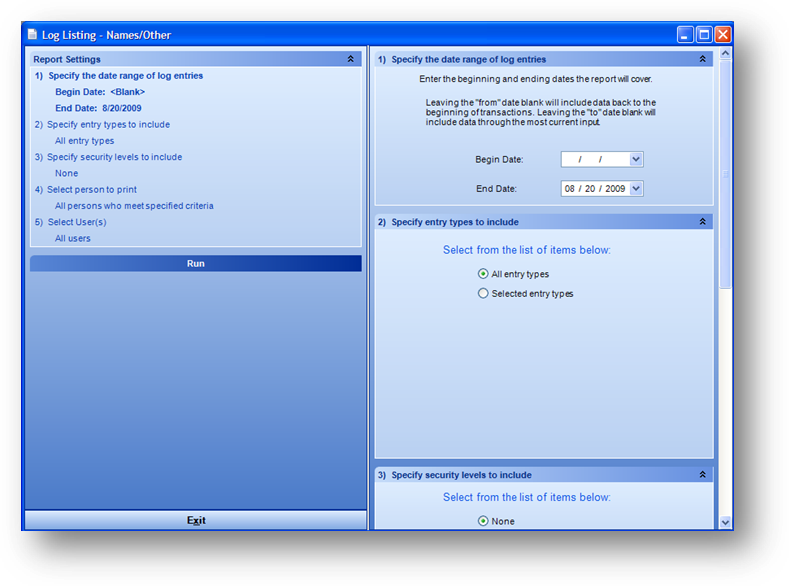This screenshot has width=789, height=586.
Task: Collapse the date range section chevron
Action: tap(702, 59)
